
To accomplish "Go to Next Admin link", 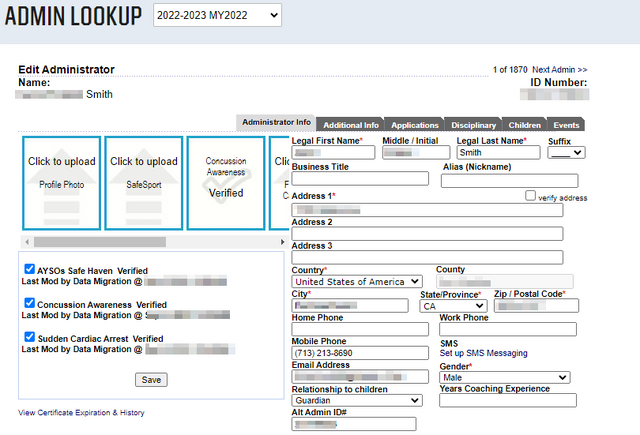I will pos(559,70).
